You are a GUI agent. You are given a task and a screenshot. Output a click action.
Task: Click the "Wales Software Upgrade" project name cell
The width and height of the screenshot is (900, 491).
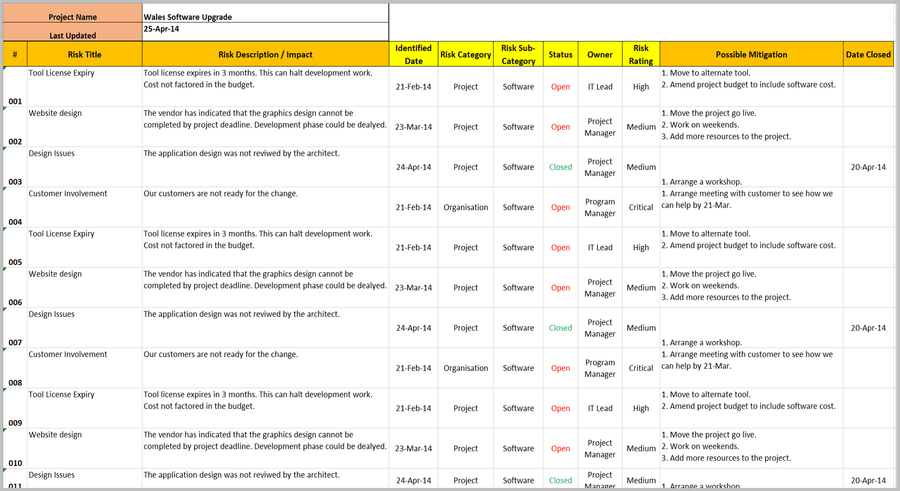click(x=265, y=13)
